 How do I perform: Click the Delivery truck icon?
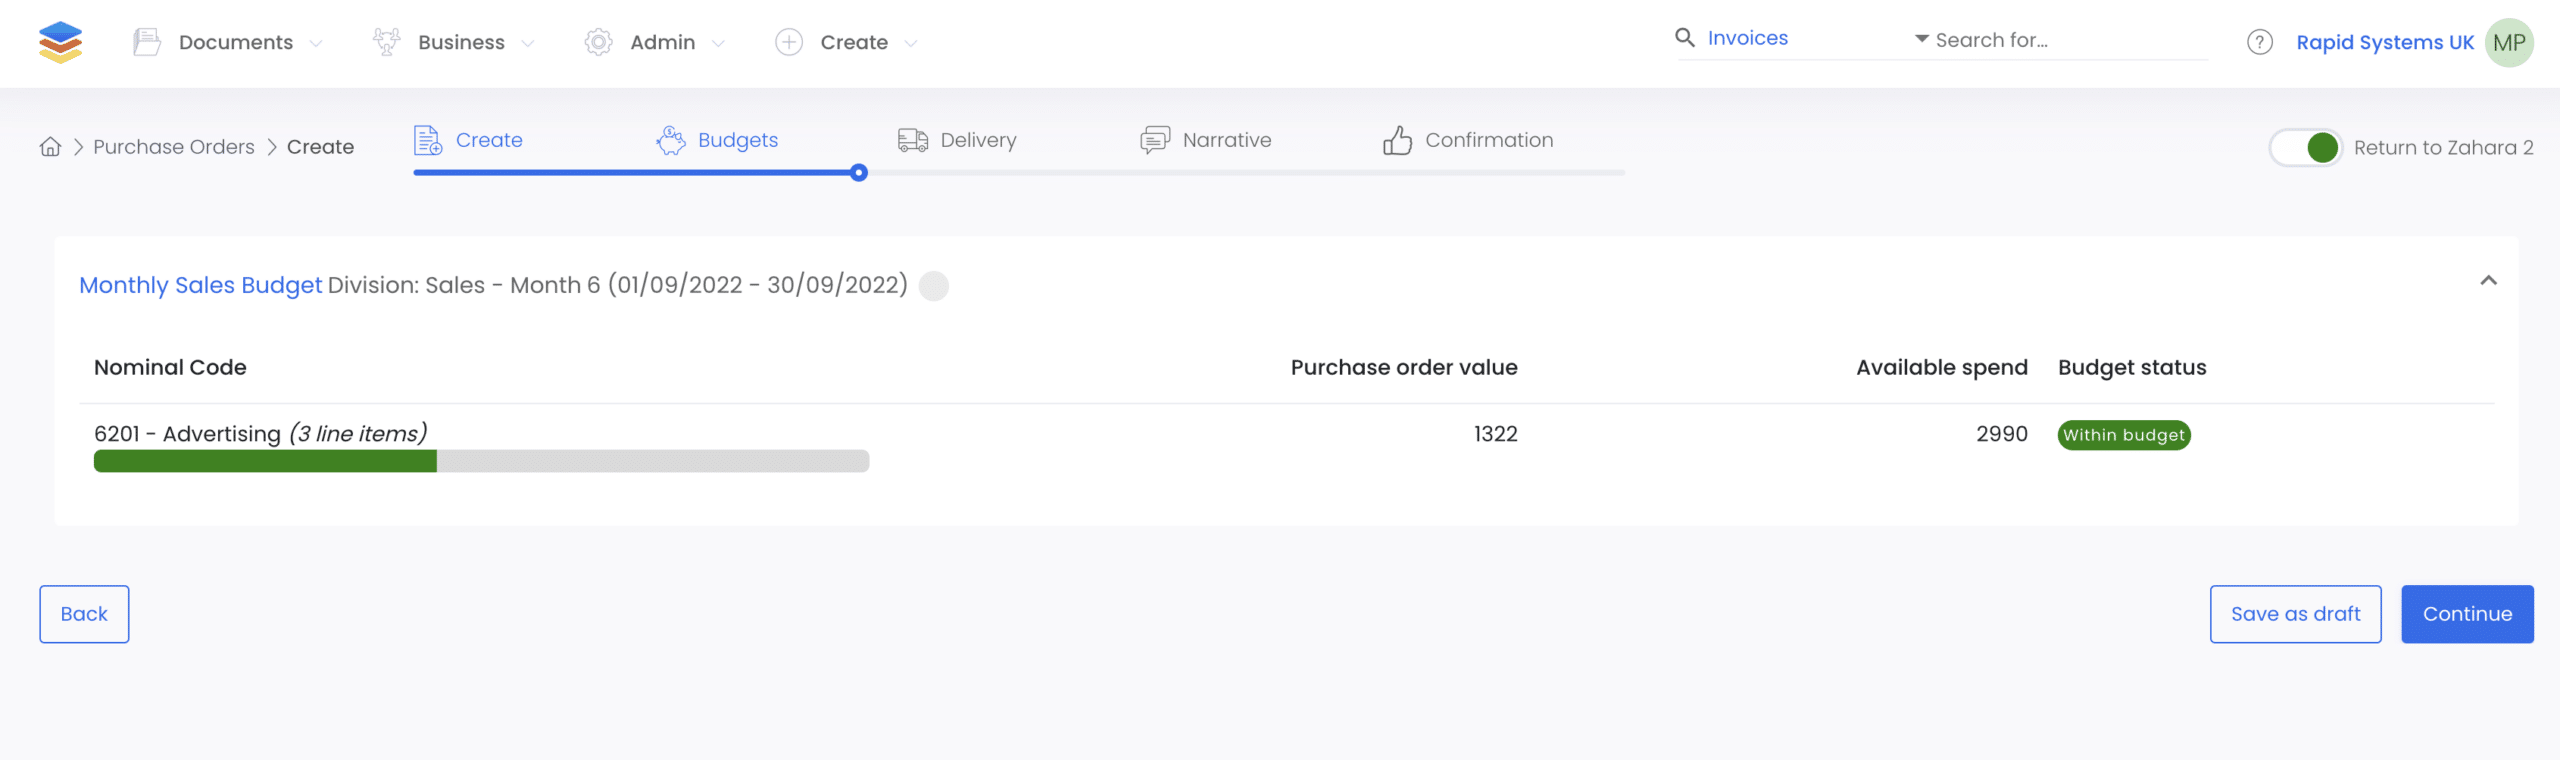912,140
